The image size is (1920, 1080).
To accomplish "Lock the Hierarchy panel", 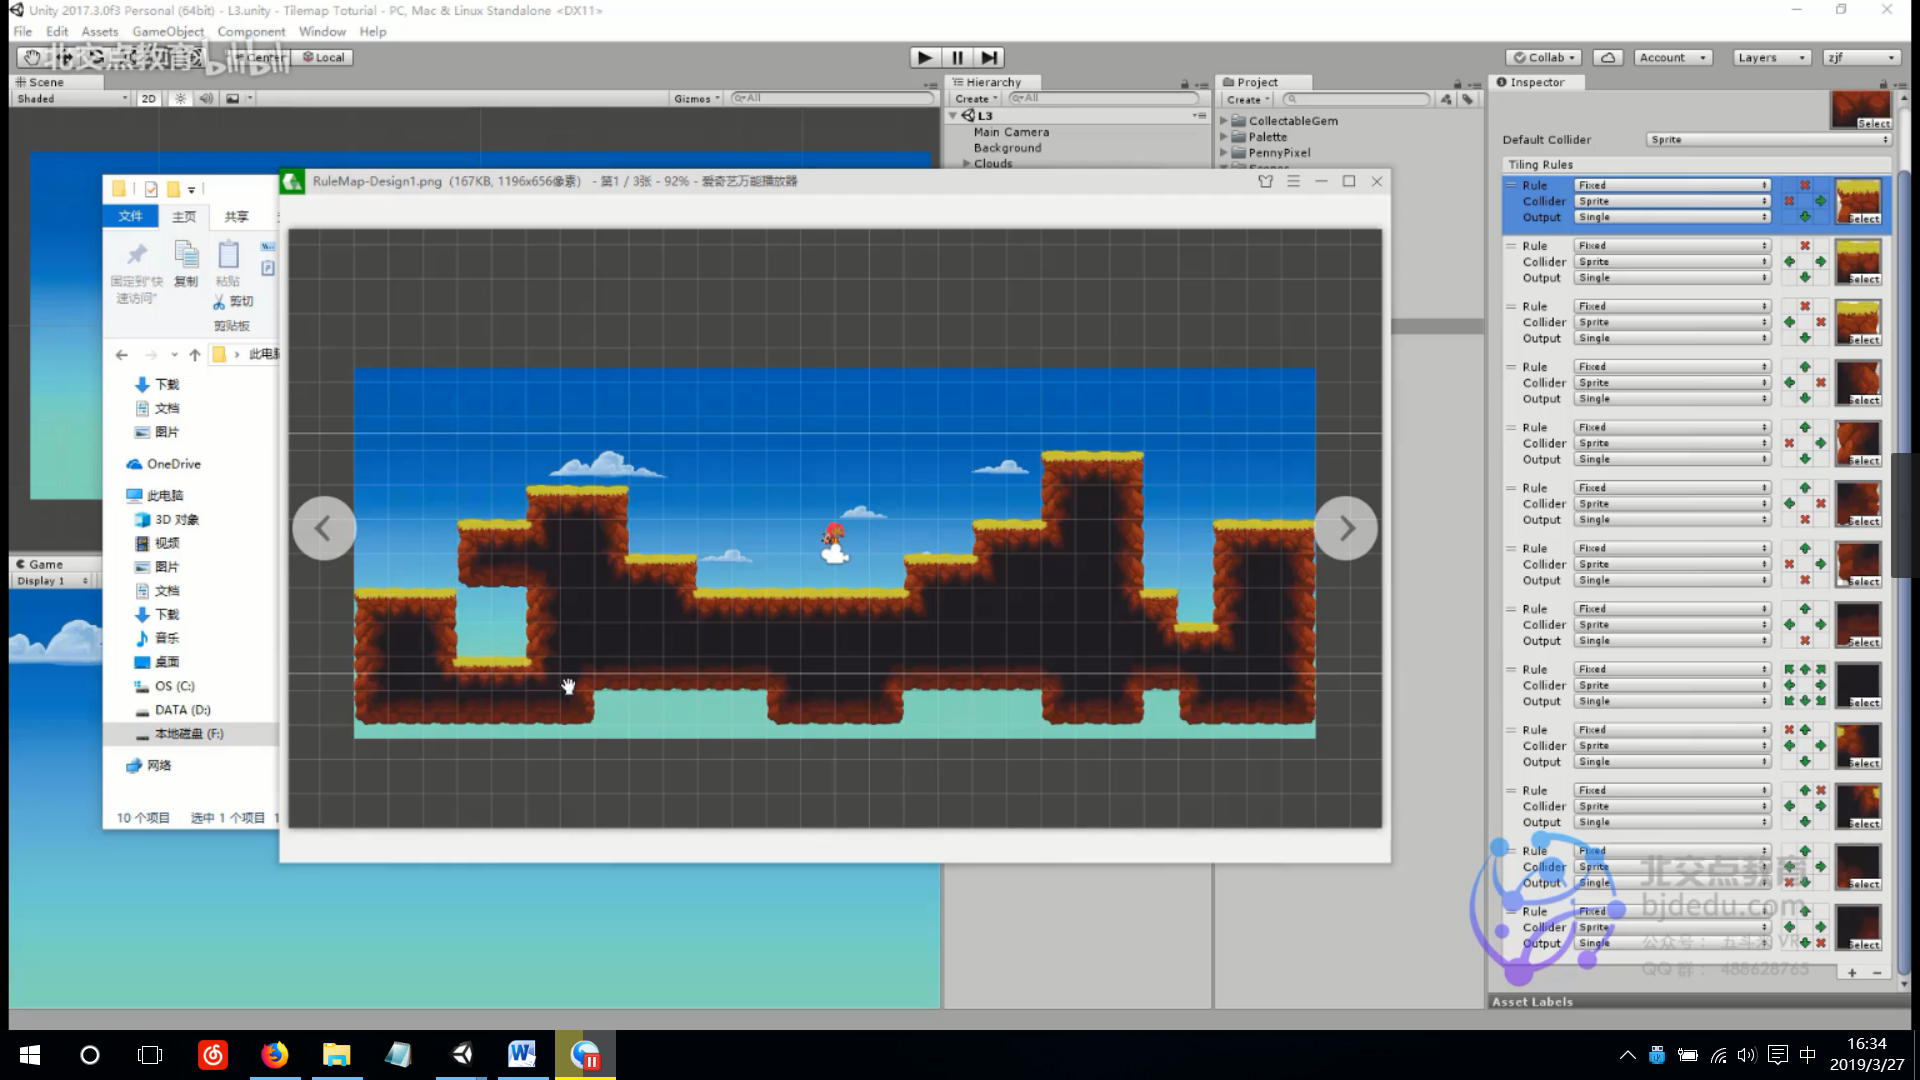I will [x=1185, y=84].
